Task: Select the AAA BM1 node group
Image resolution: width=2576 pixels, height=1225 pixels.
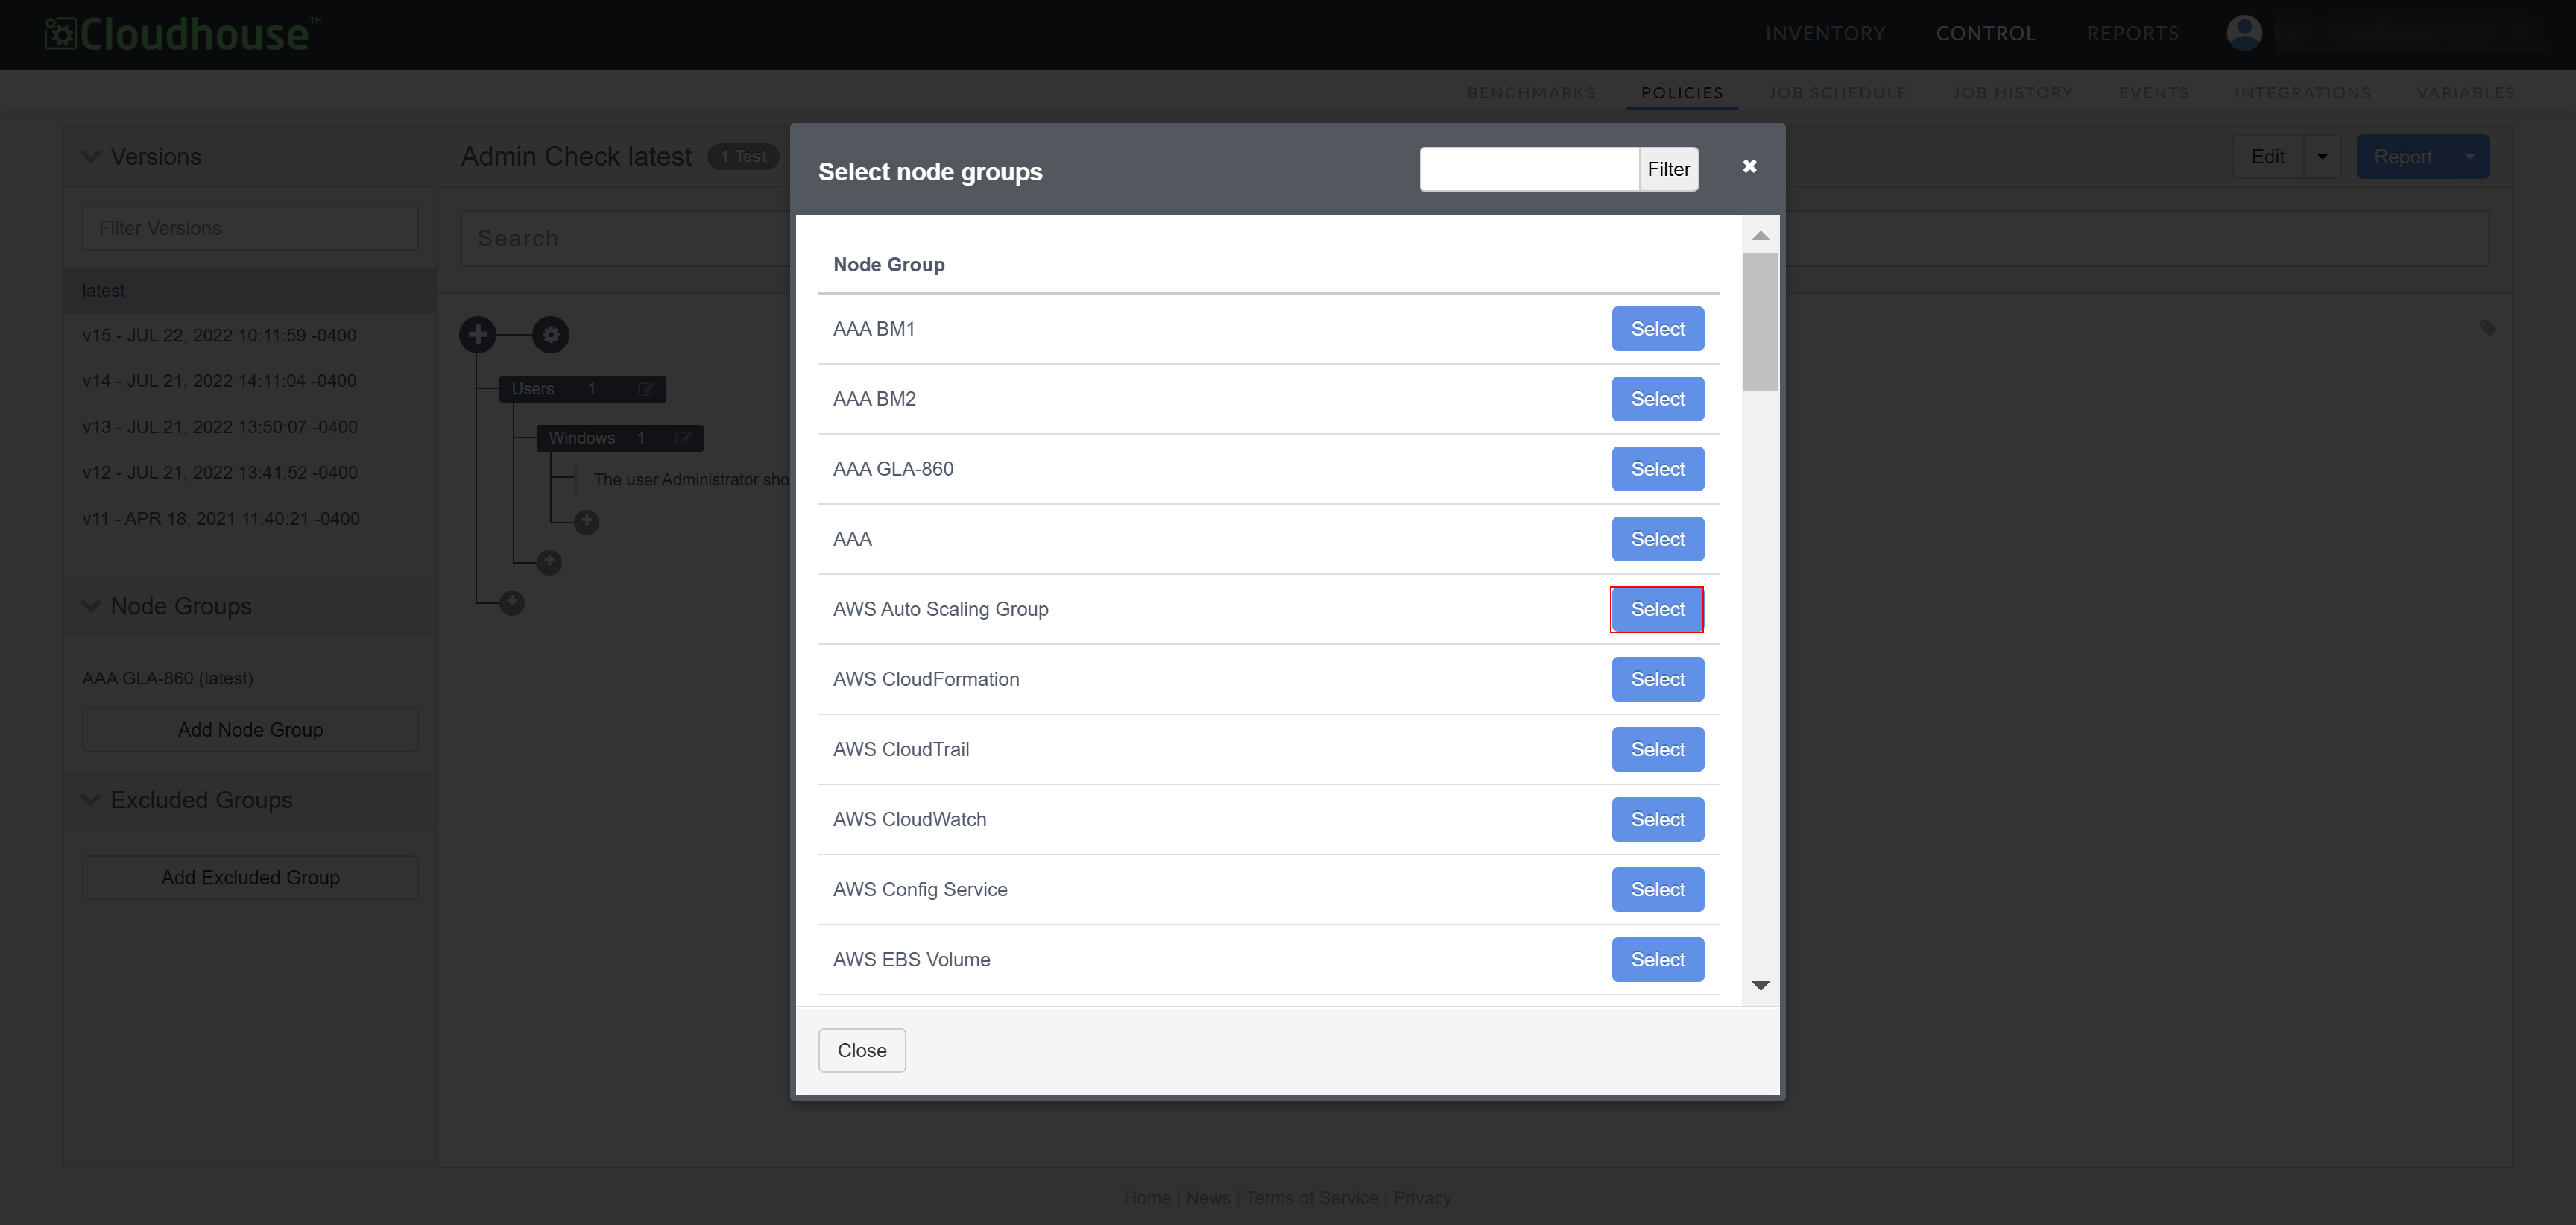Action: tap(1657, 329)
